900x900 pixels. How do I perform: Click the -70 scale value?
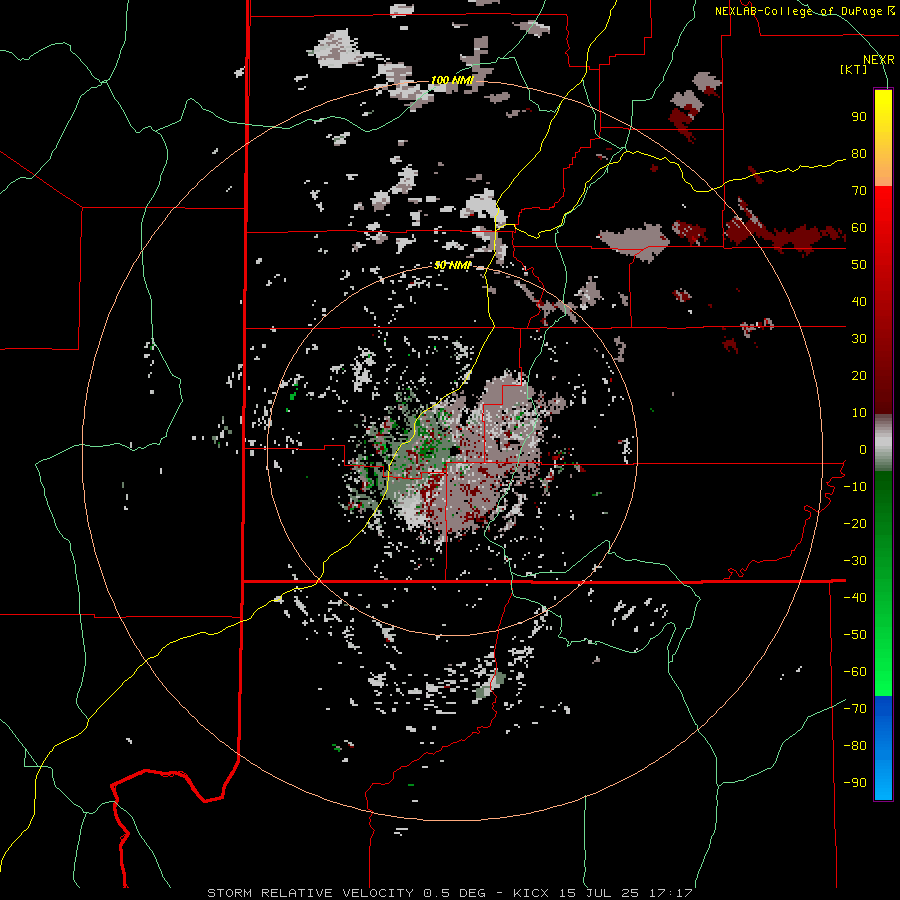pyautogui.click(x=855, y=709)
